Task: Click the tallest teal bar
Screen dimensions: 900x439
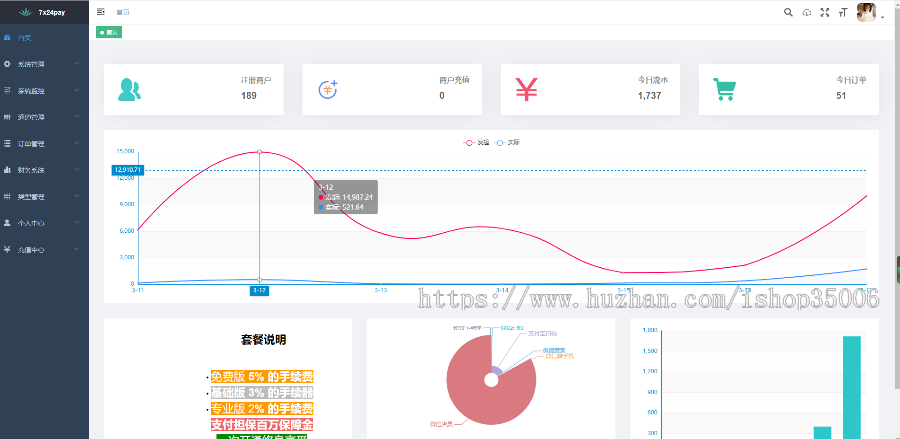Action: point(852,387)
